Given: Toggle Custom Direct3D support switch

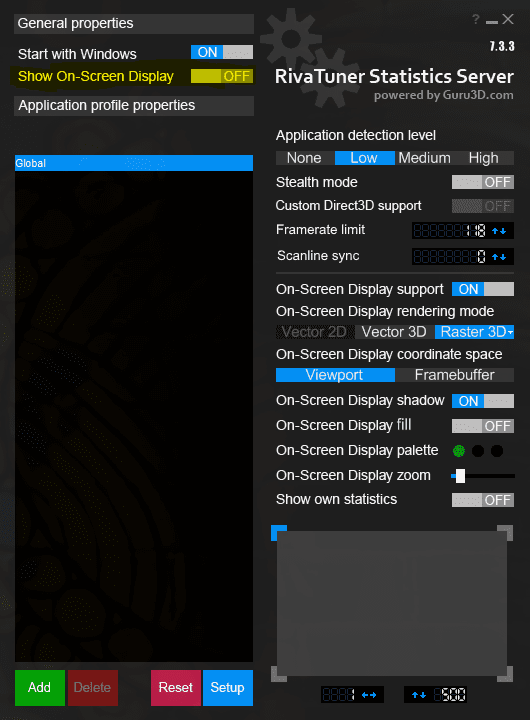Looking at the screenshot, I should click(x=483, y=206).
